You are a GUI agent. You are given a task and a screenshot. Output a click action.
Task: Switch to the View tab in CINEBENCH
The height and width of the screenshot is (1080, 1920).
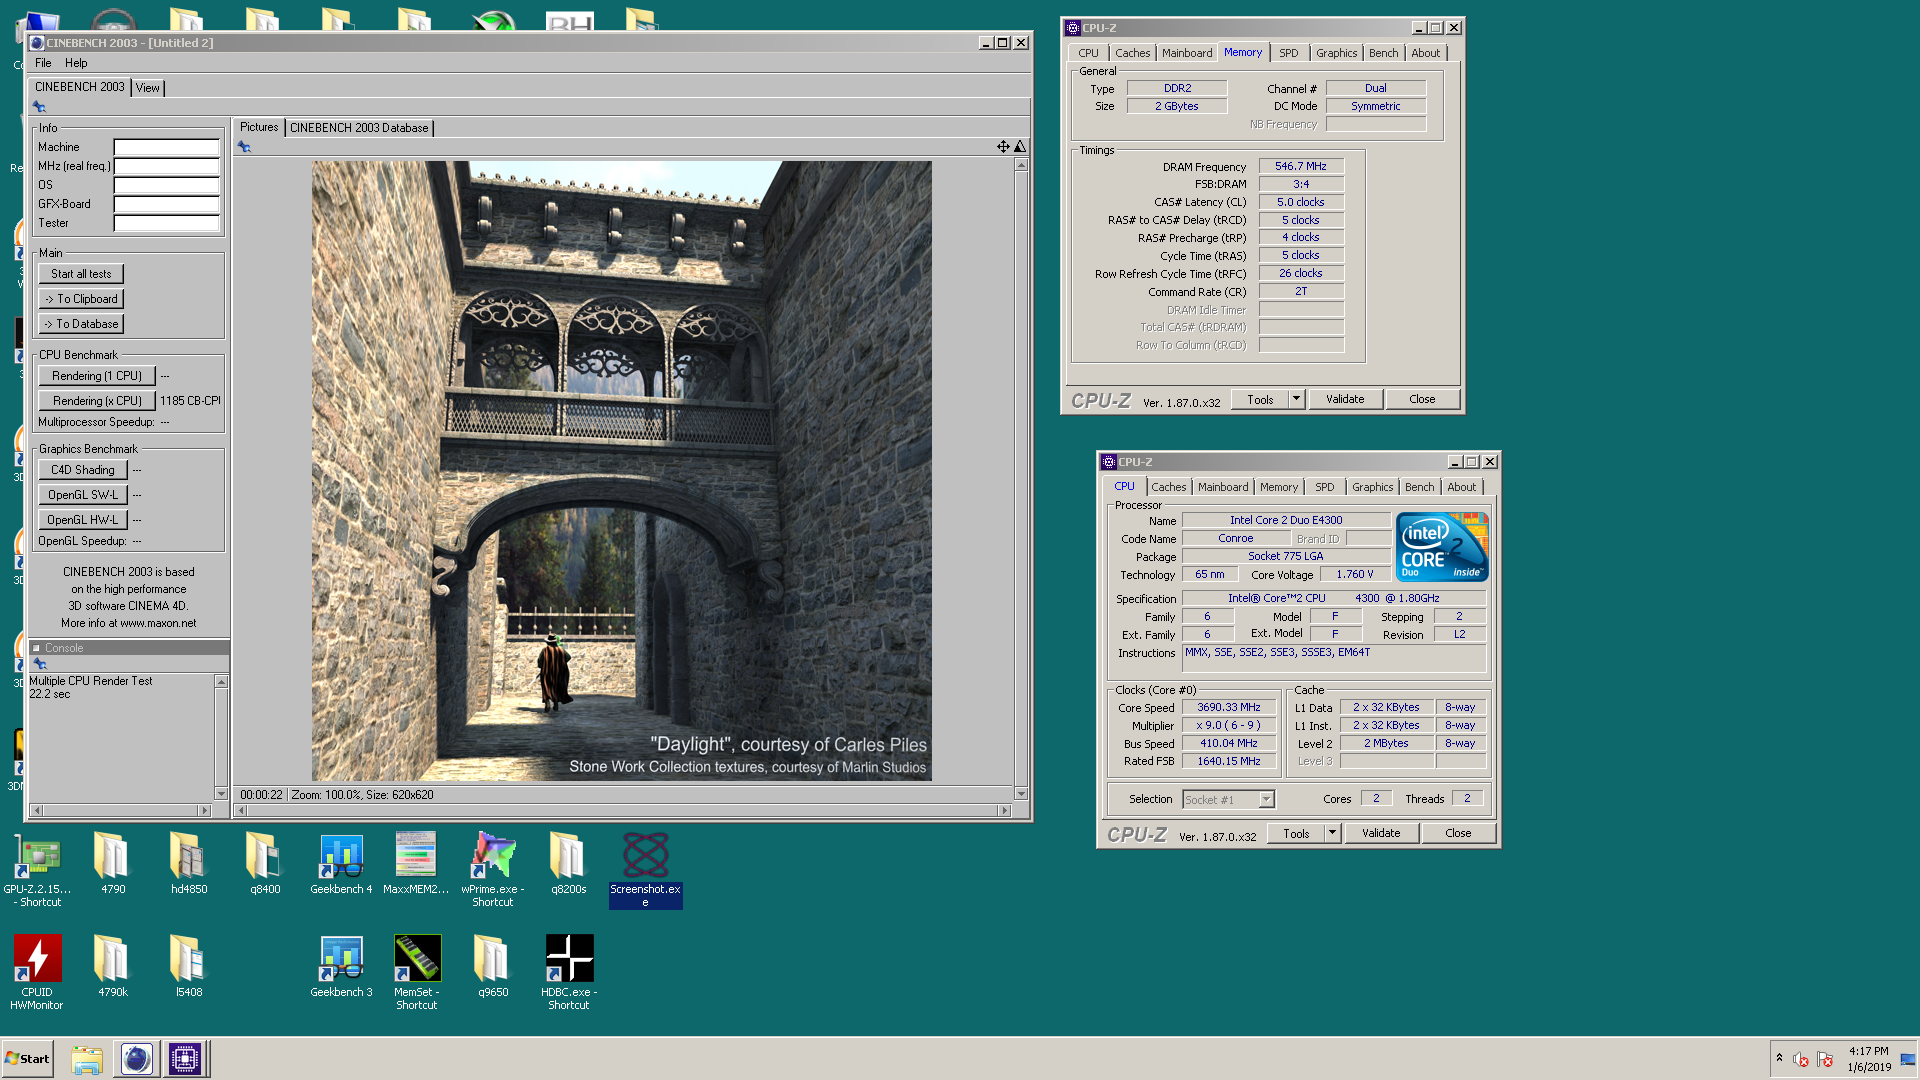(148, 88)
